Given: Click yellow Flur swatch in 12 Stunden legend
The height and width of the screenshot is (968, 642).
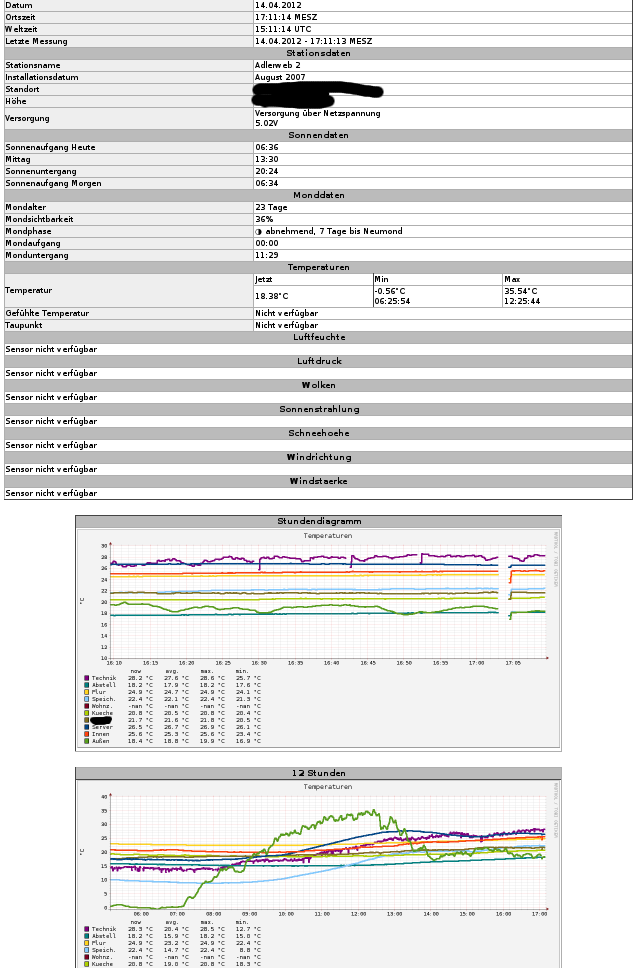Looking at the screenshot, I should [86, 943].
